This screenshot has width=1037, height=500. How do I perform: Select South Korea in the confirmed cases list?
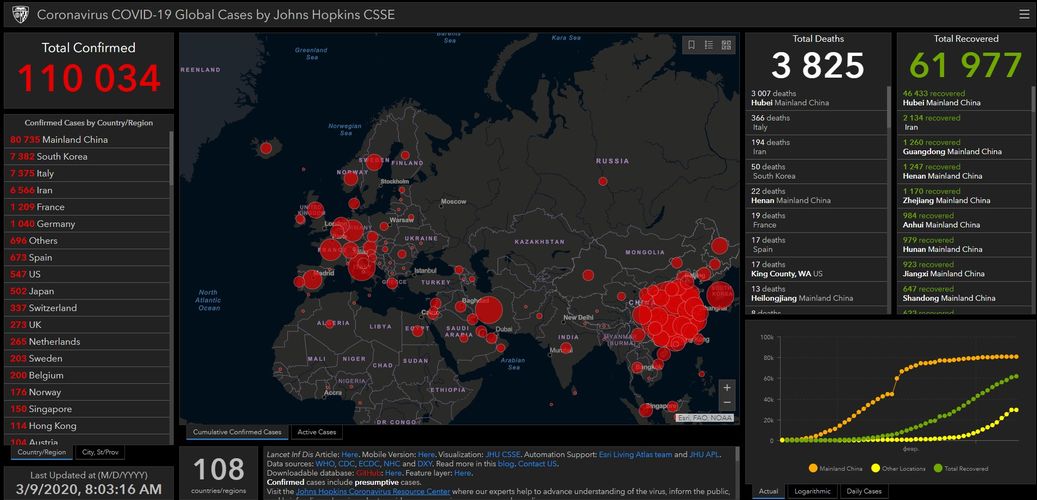[x=60, y=157]
